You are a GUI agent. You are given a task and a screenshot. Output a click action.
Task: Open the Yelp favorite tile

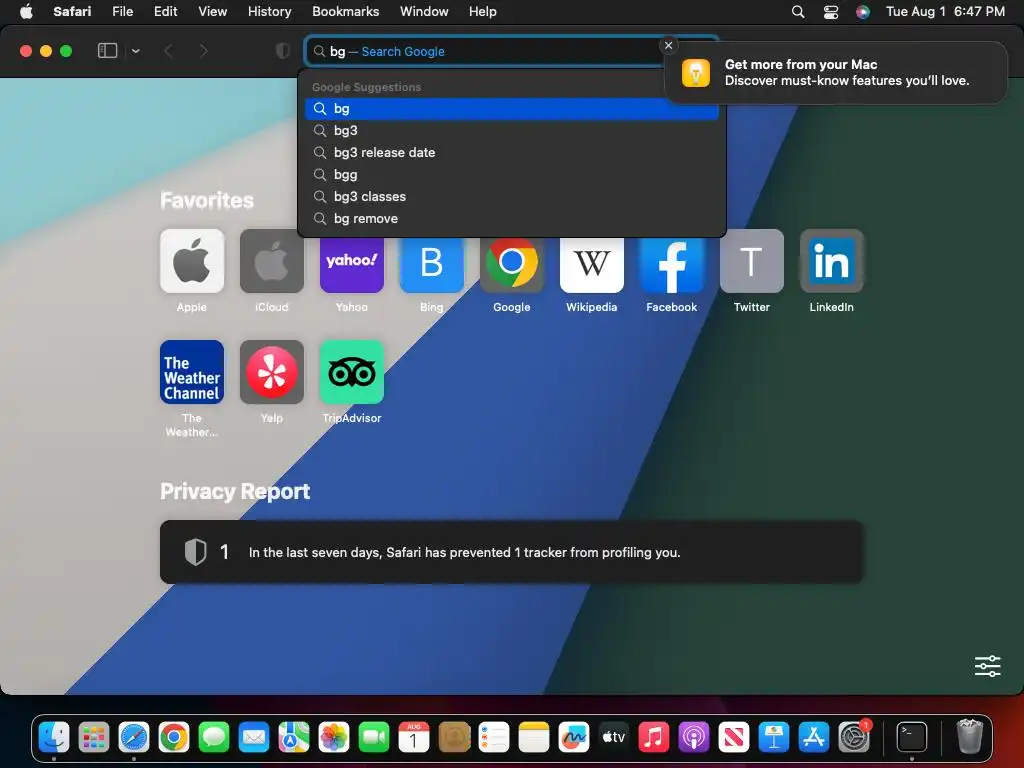click(x=272, y=372)
